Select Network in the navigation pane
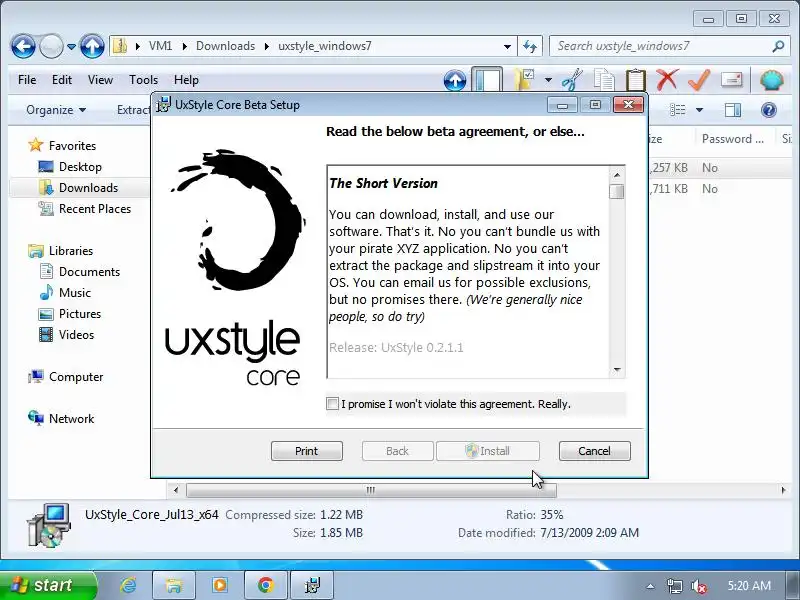800x600 pixels. pyautogui.click(x=71, y=419)
